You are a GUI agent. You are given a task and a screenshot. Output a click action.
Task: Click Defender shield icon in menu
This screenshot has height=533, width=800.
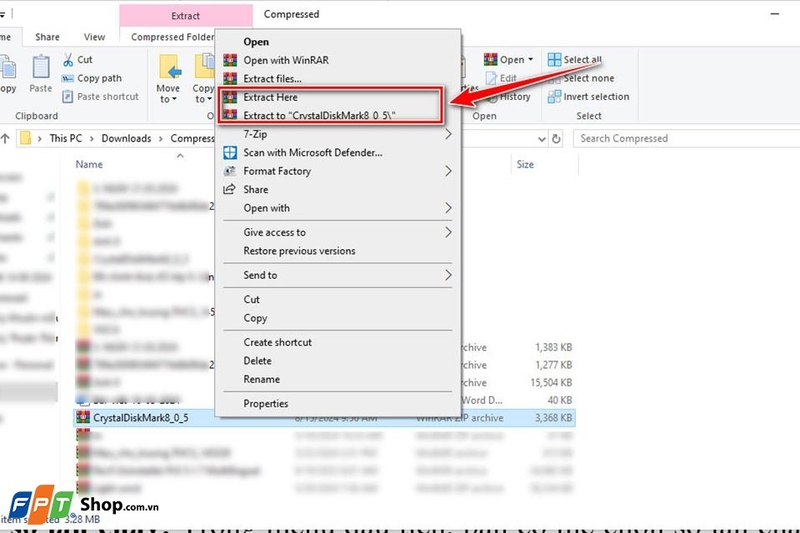tap(230, 153)
